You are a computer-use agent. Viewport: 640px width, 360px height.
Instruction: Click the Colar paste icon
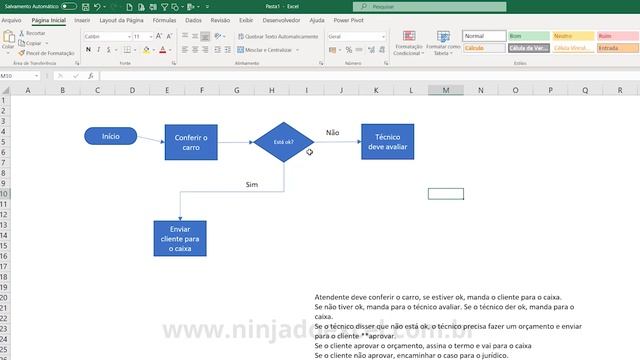8,37
